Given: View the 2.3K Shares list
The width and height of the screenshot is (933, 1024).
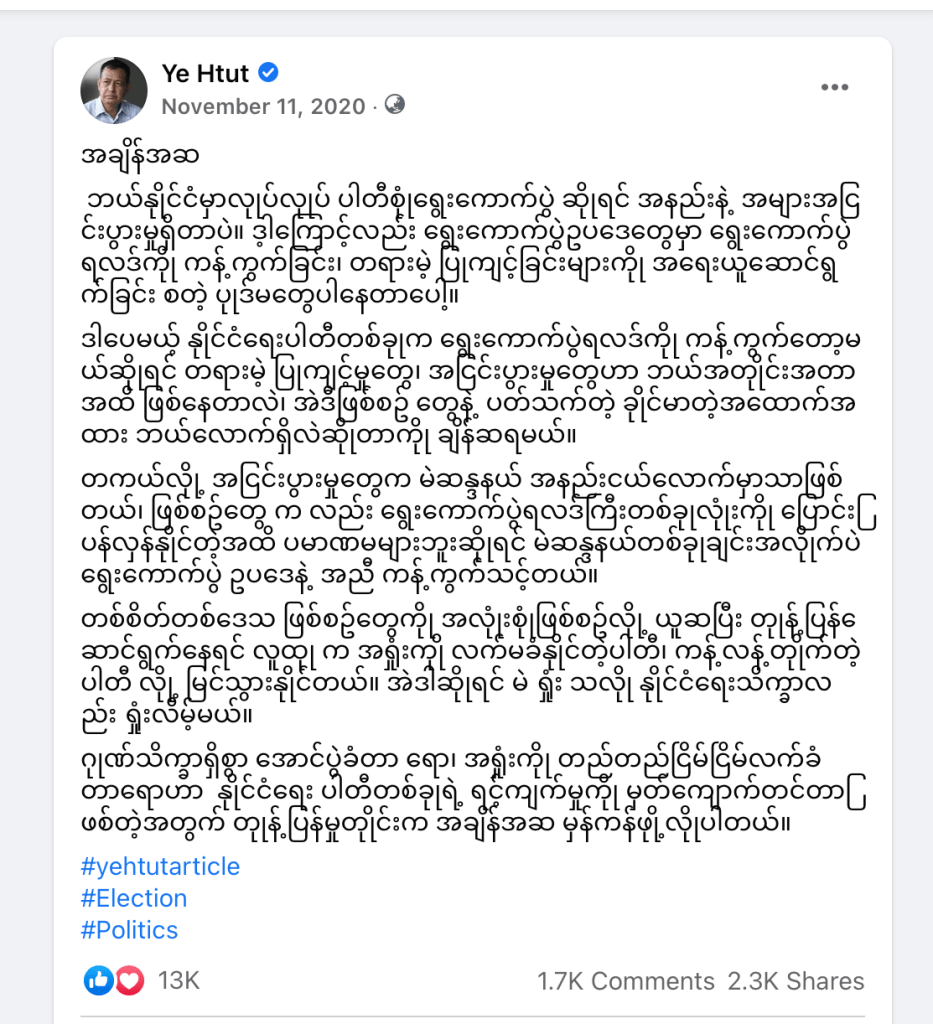Looking at the screenshot, I should pyautogui.click(x=795, y=981).
